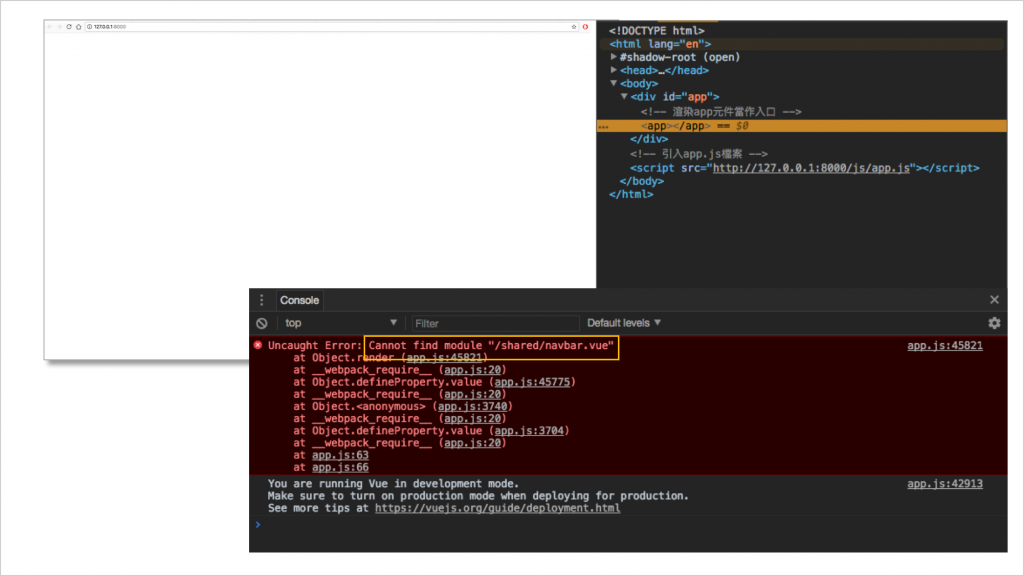Viewport: 1024px width, 576px height.
Task: Clear the console with the ban icon
Action: pos(262,323)
